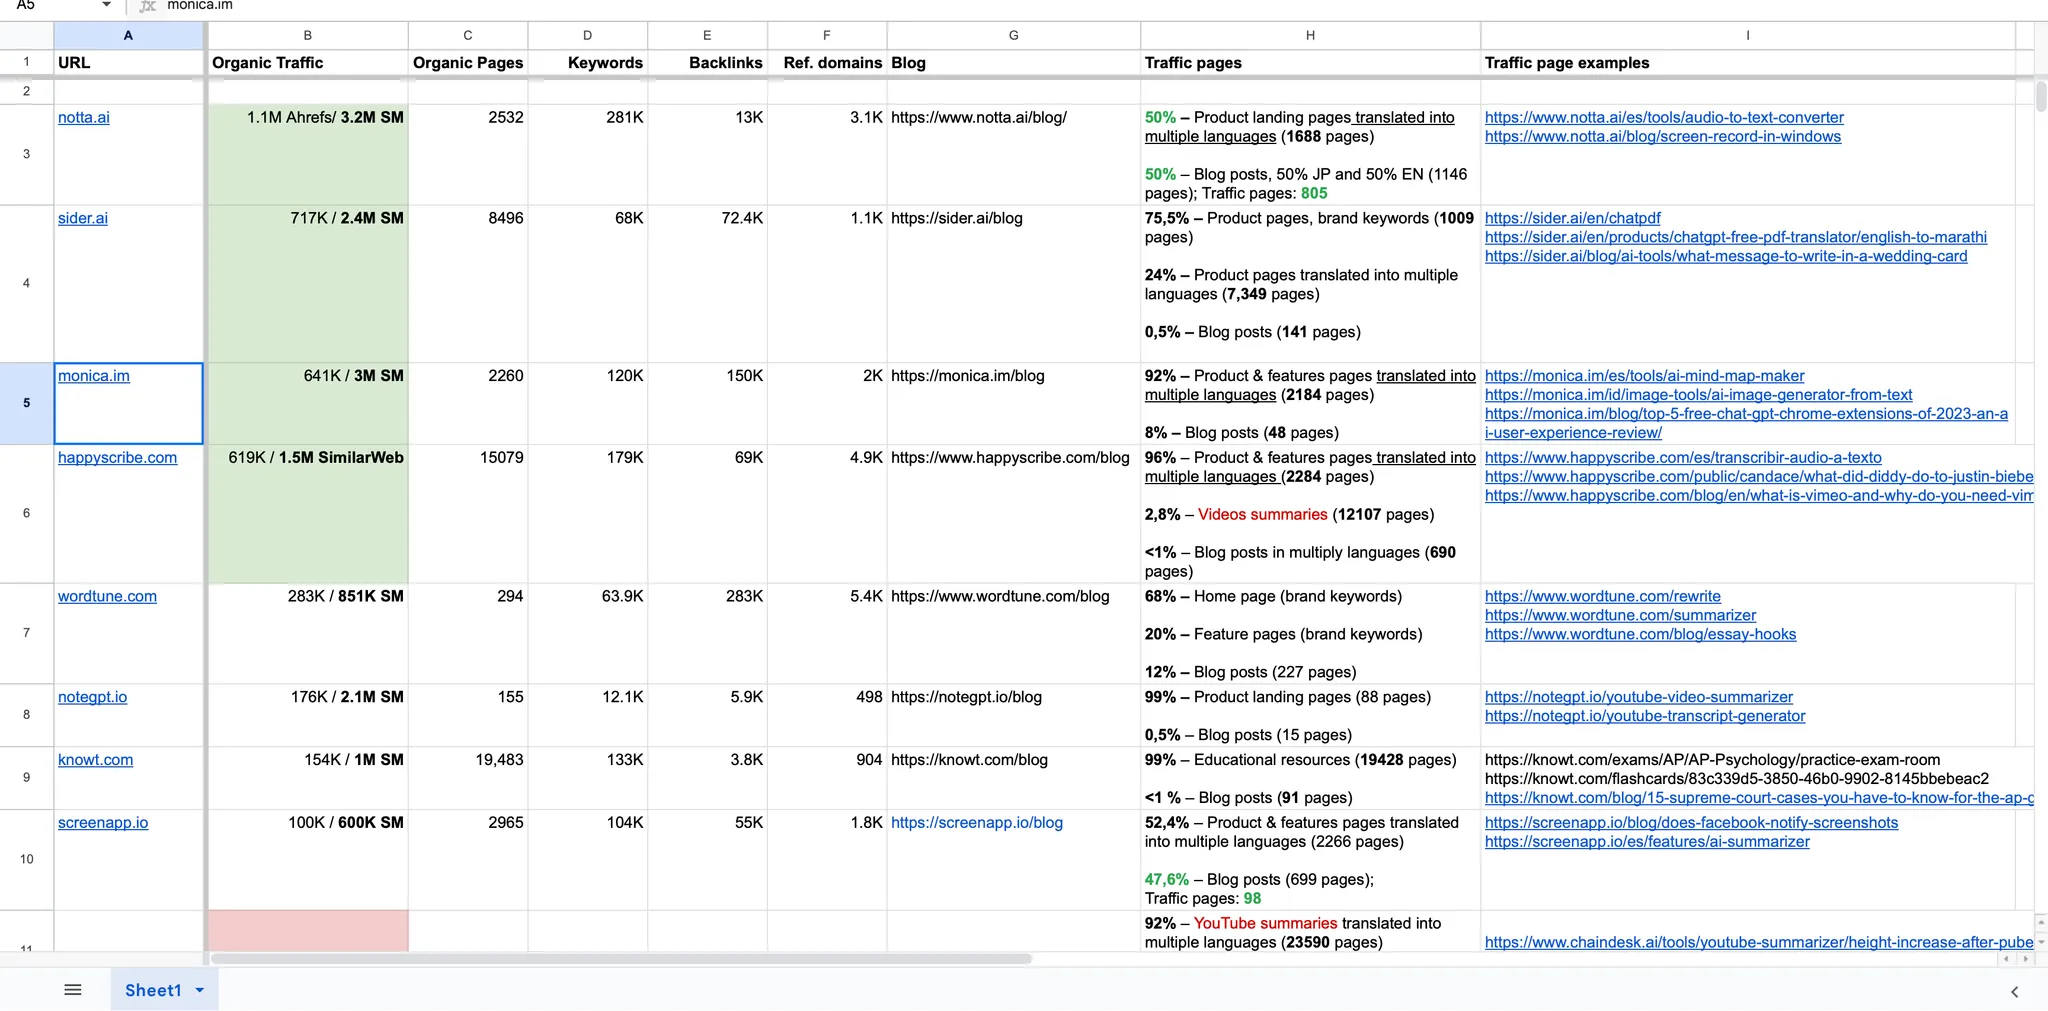Click the 'Ref. domains' header cell
Viewport: 2048px width, 1011px height.
(827, 63)
